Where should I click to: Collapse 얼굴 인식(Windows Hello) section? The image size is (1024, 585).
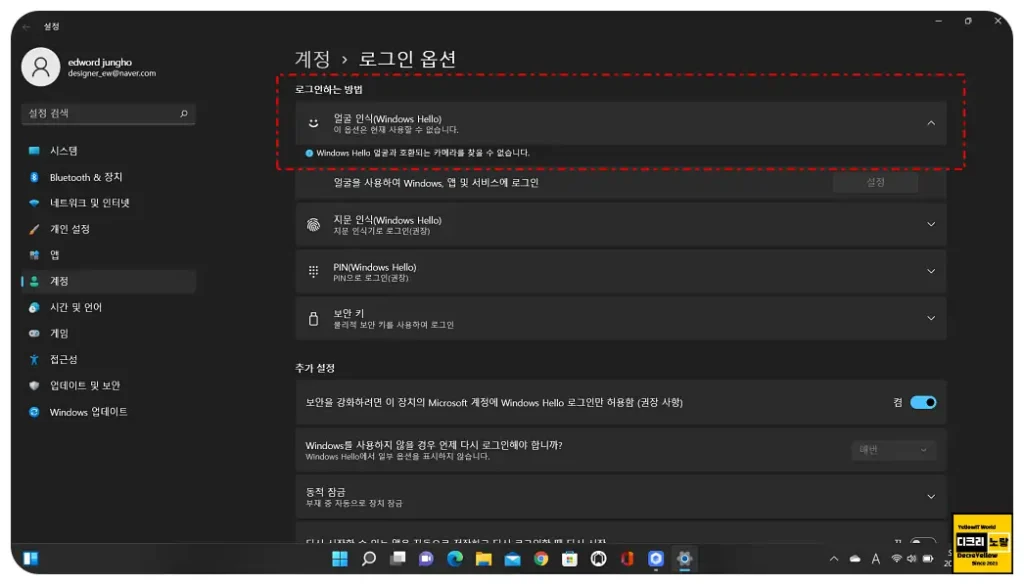pos(931,123)
